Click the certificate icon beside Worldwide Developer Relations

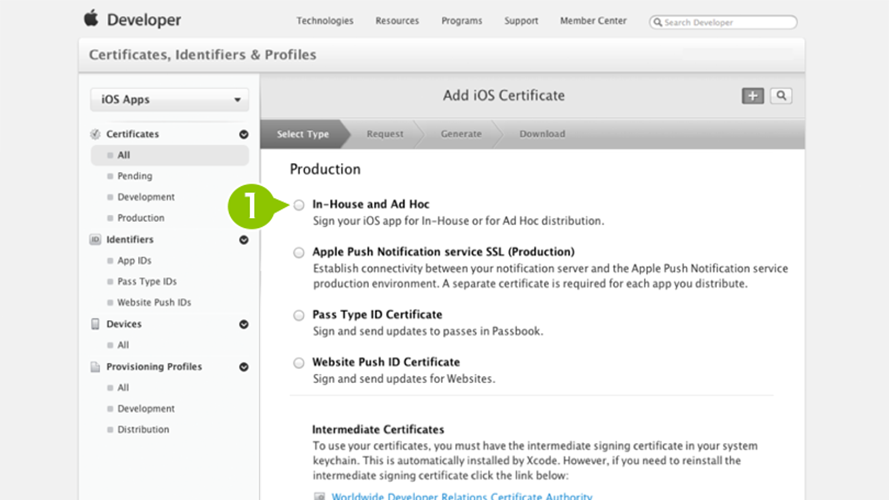320,496
